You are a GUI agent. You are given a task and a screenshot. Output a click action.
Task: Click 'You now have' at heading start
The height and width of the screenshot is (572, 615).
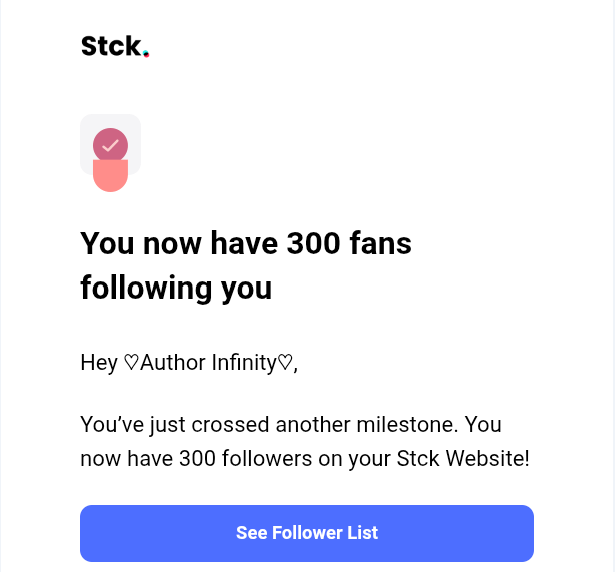point(180,243)
